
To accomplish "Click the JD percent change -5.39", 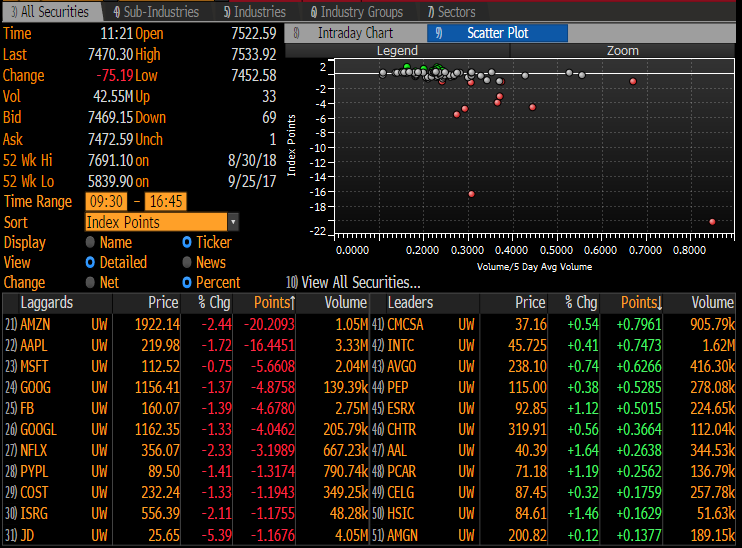I will [x=217, y=535].
